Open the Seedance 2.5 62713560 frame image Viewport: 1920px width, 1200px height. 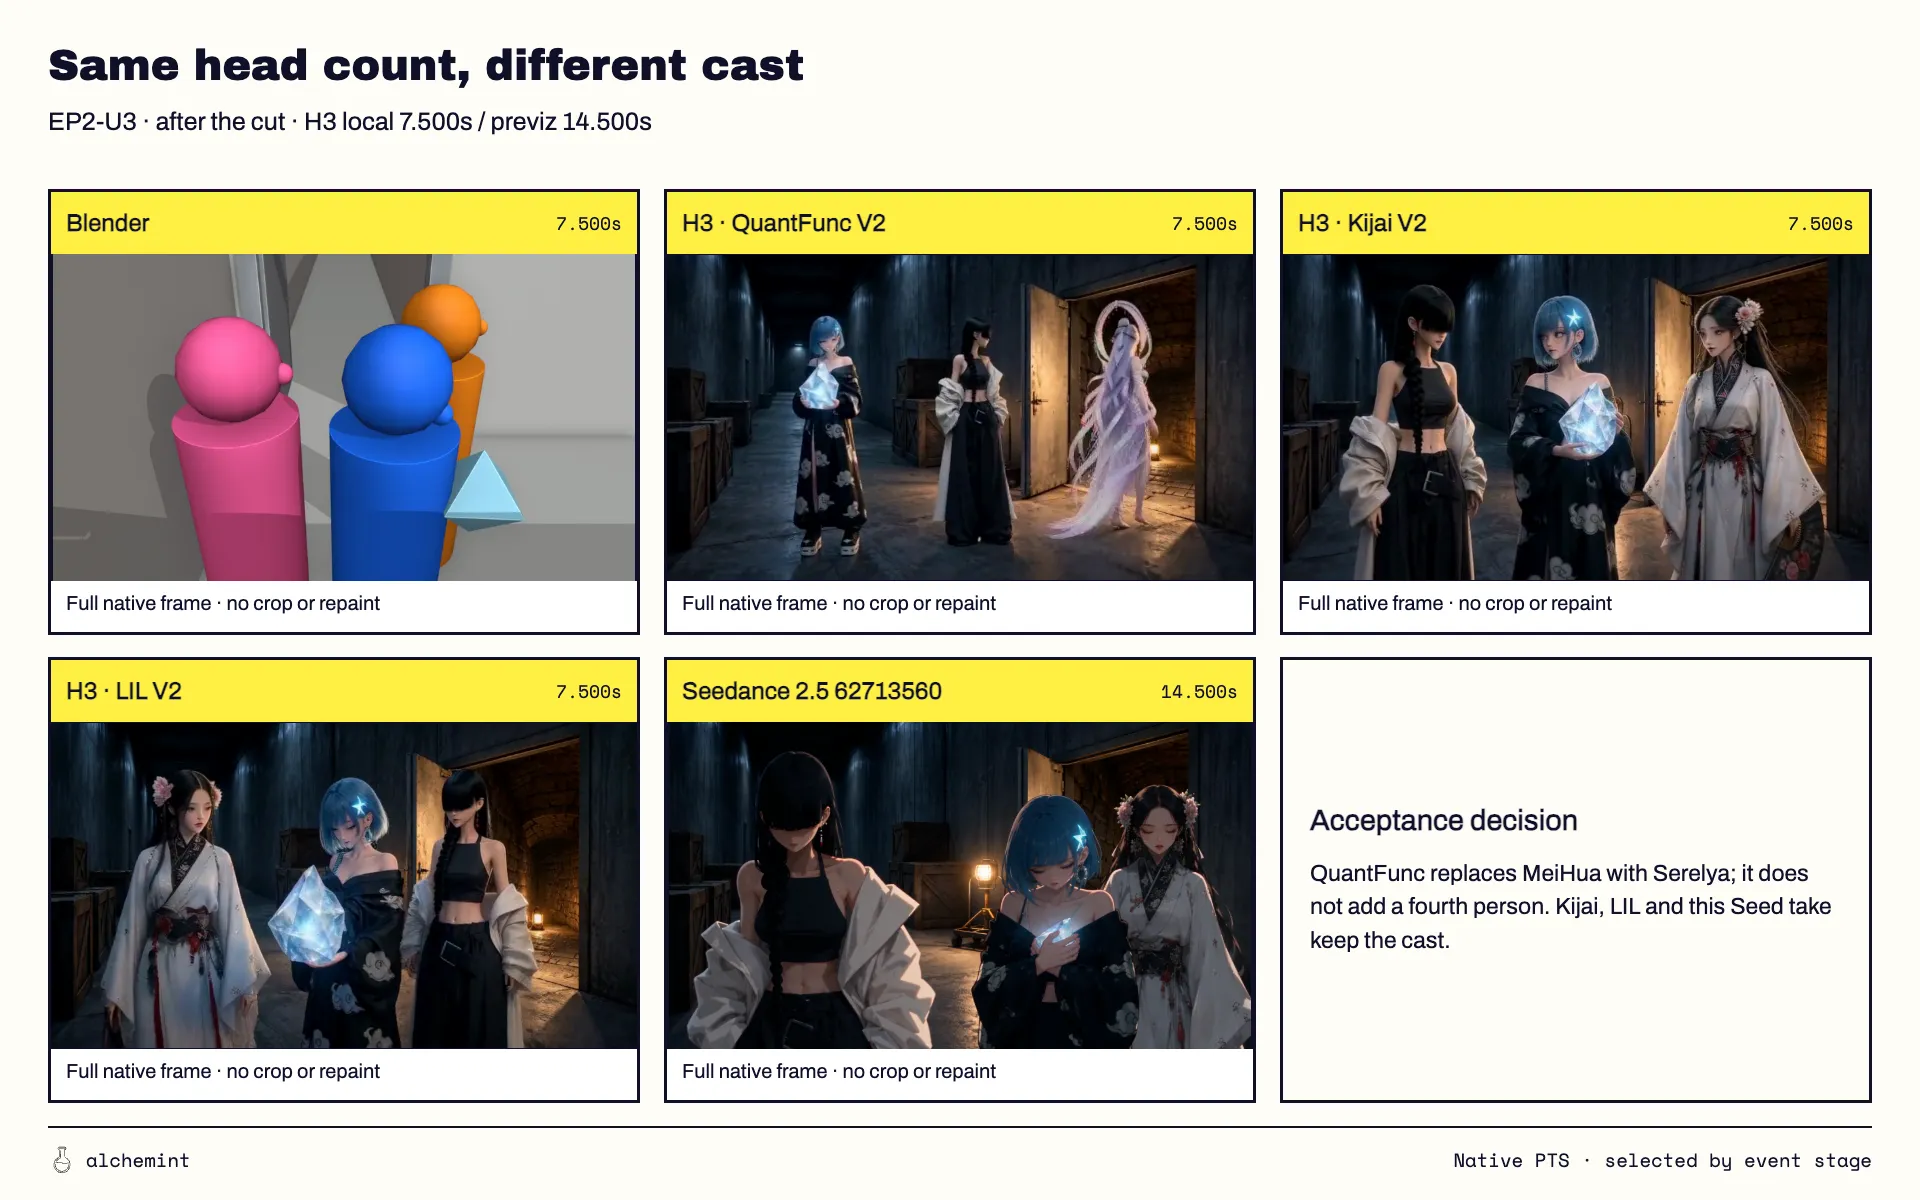coord(960,885)
